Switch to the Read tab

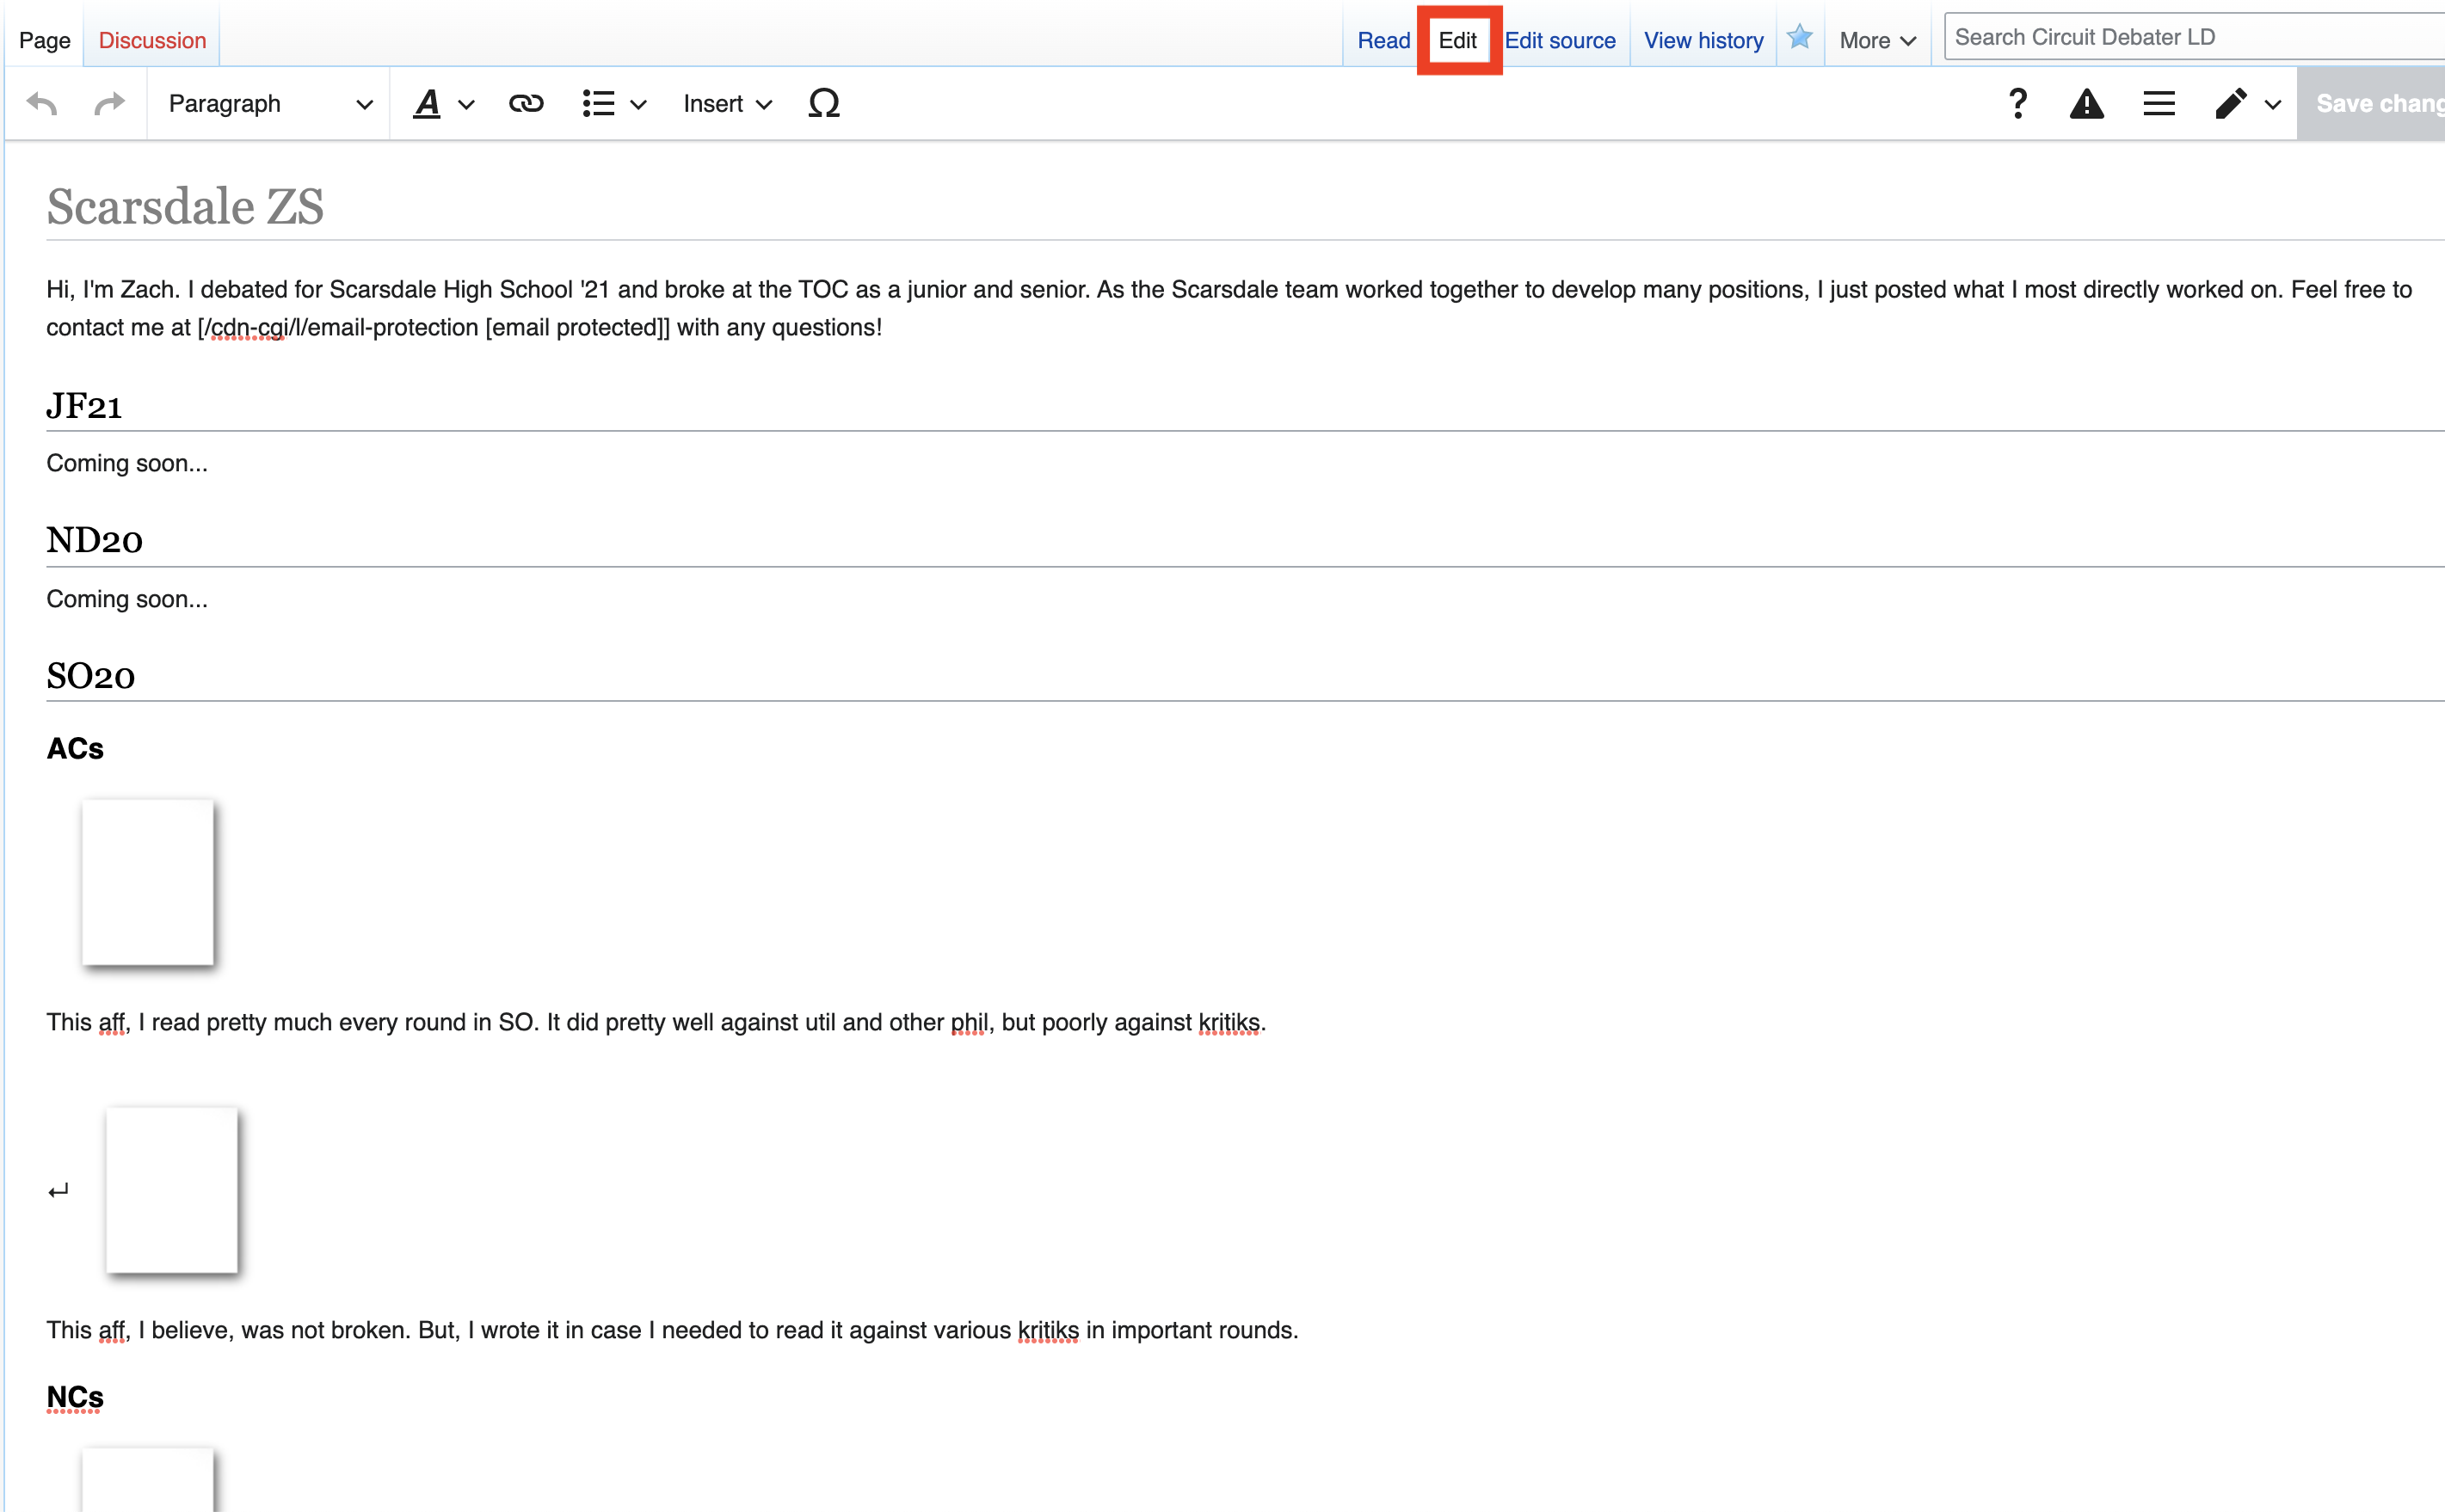1383,40
